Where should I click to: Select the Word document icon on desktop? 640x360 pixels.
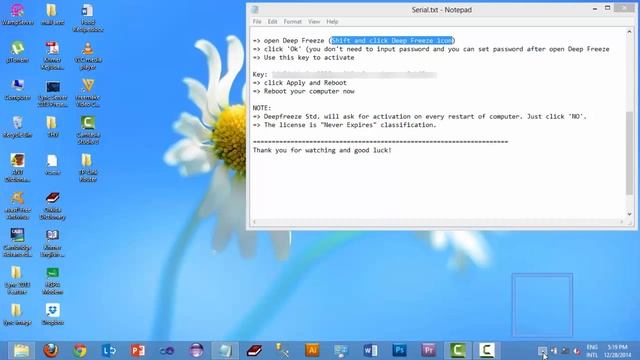(88, 18)
